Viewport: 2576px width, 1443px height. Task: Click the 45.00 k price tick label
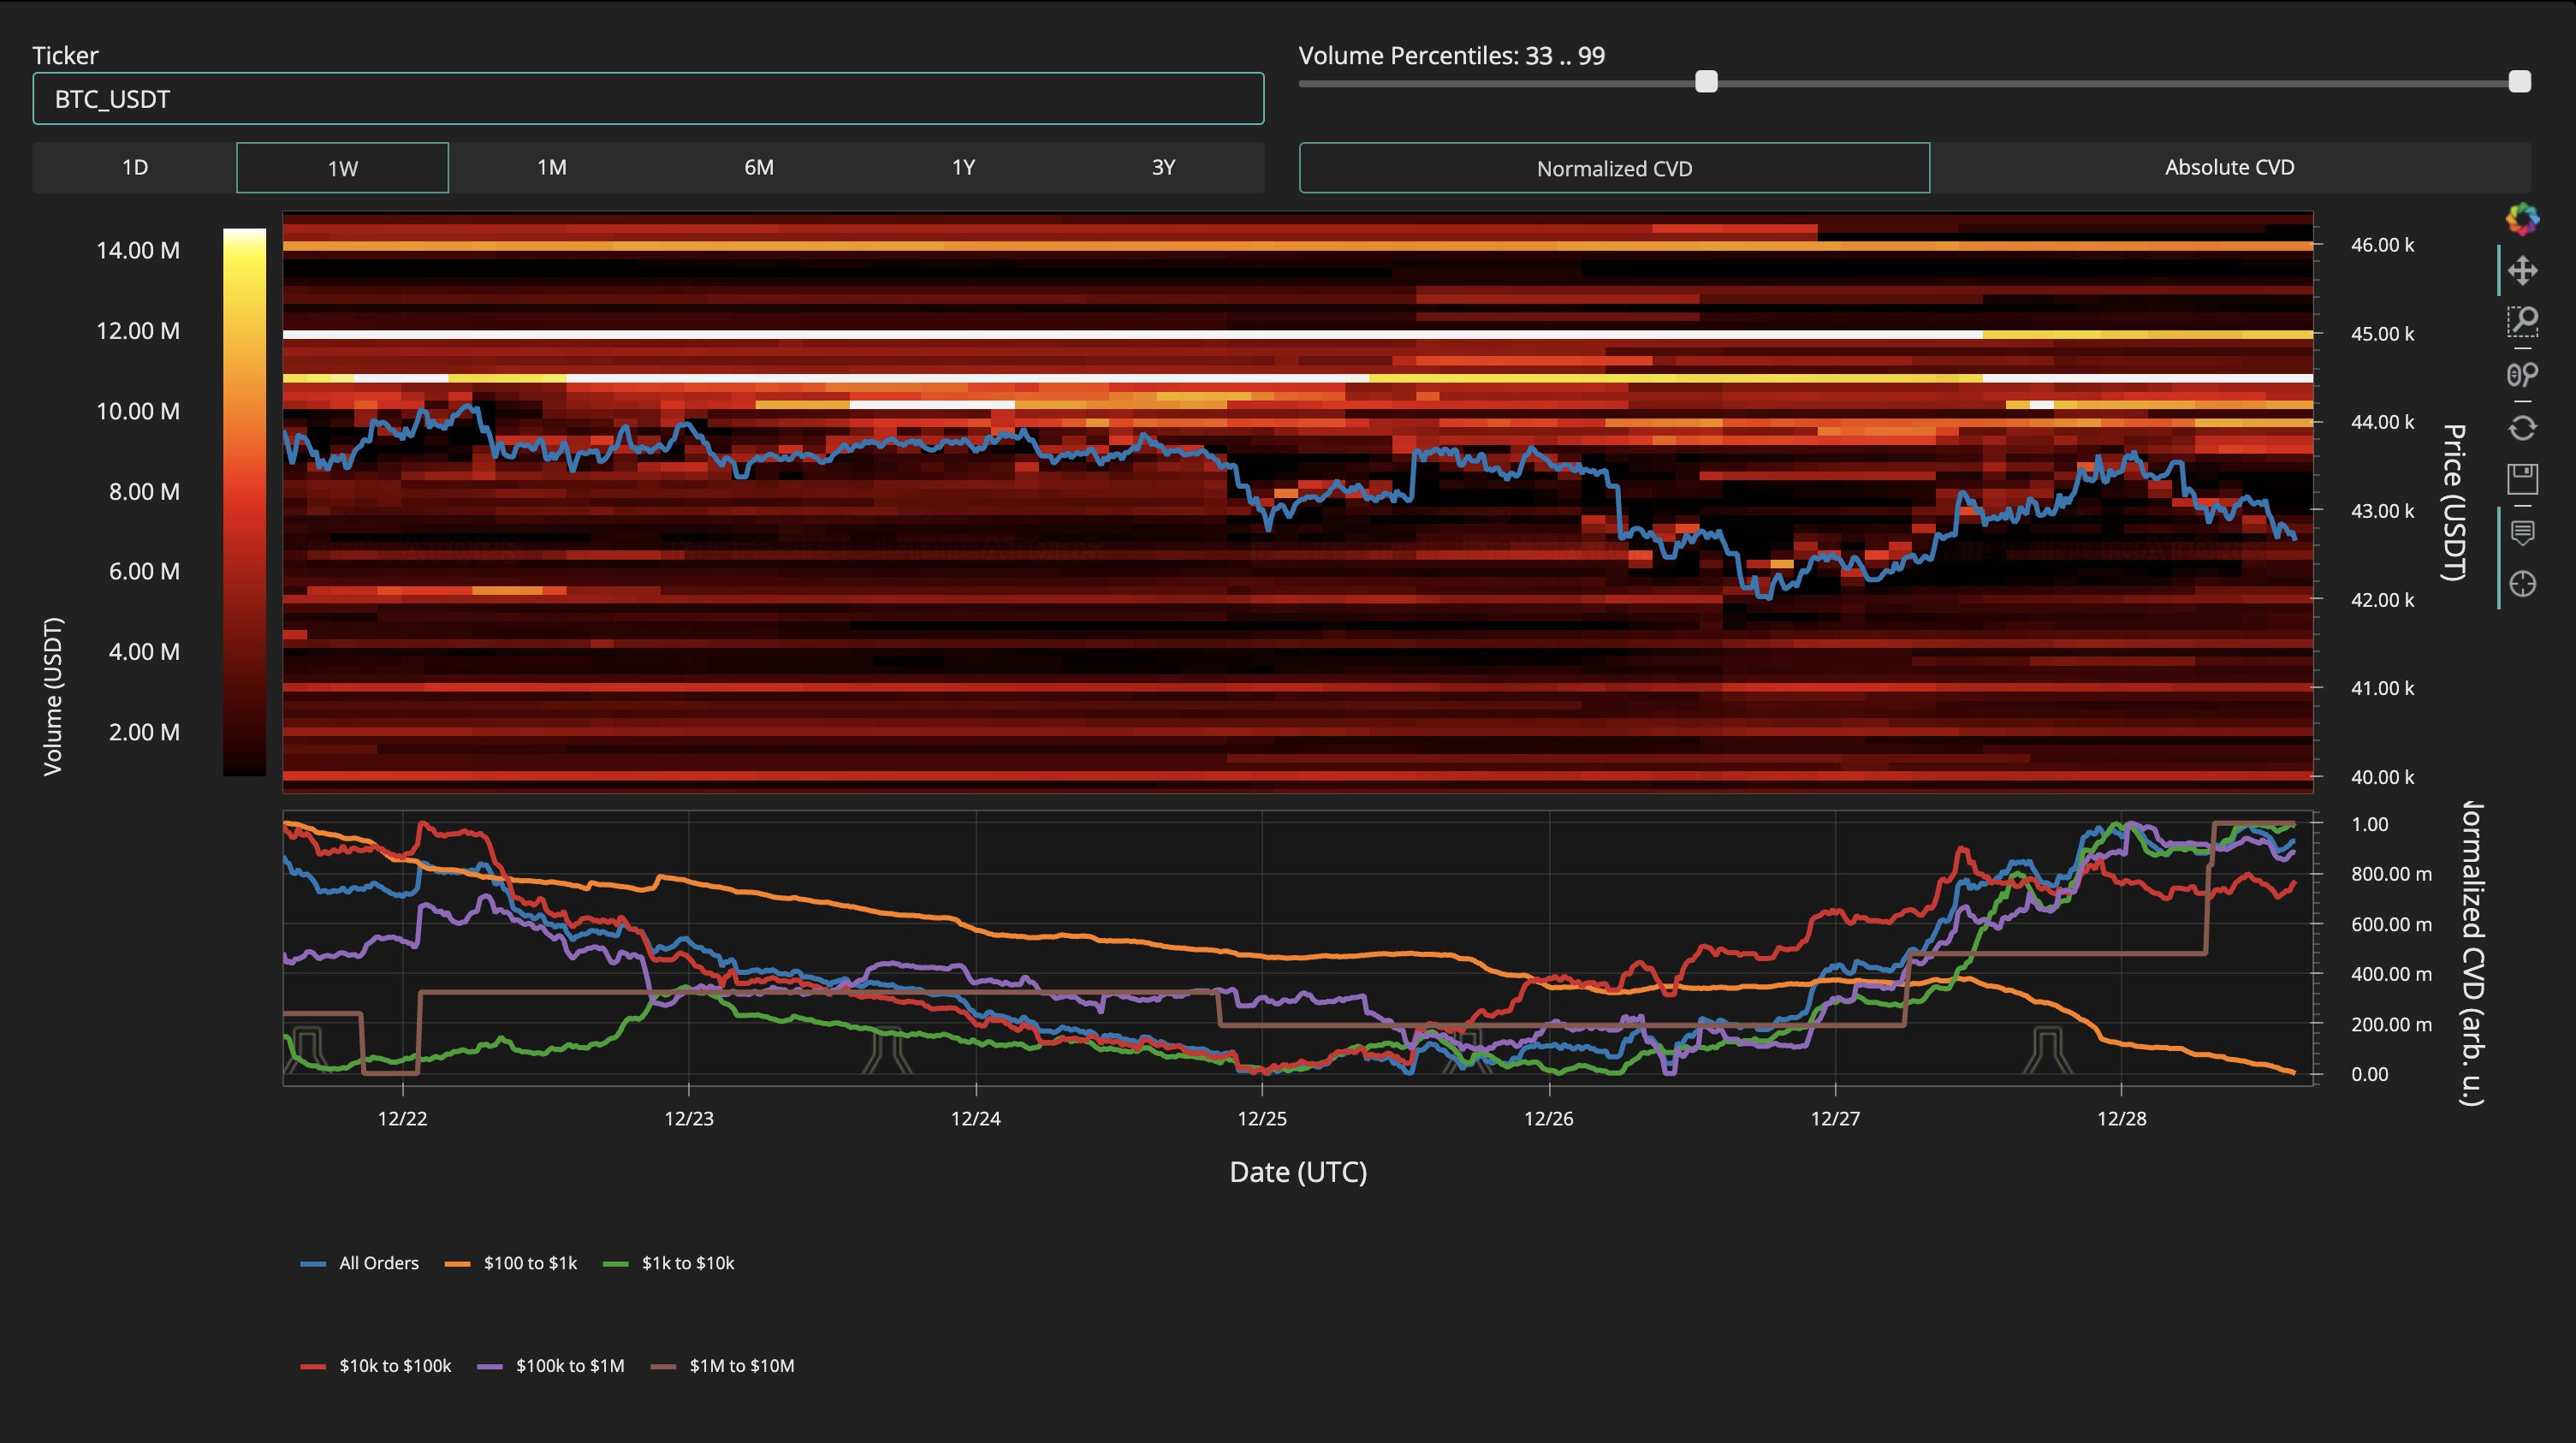click(2382, 334)
